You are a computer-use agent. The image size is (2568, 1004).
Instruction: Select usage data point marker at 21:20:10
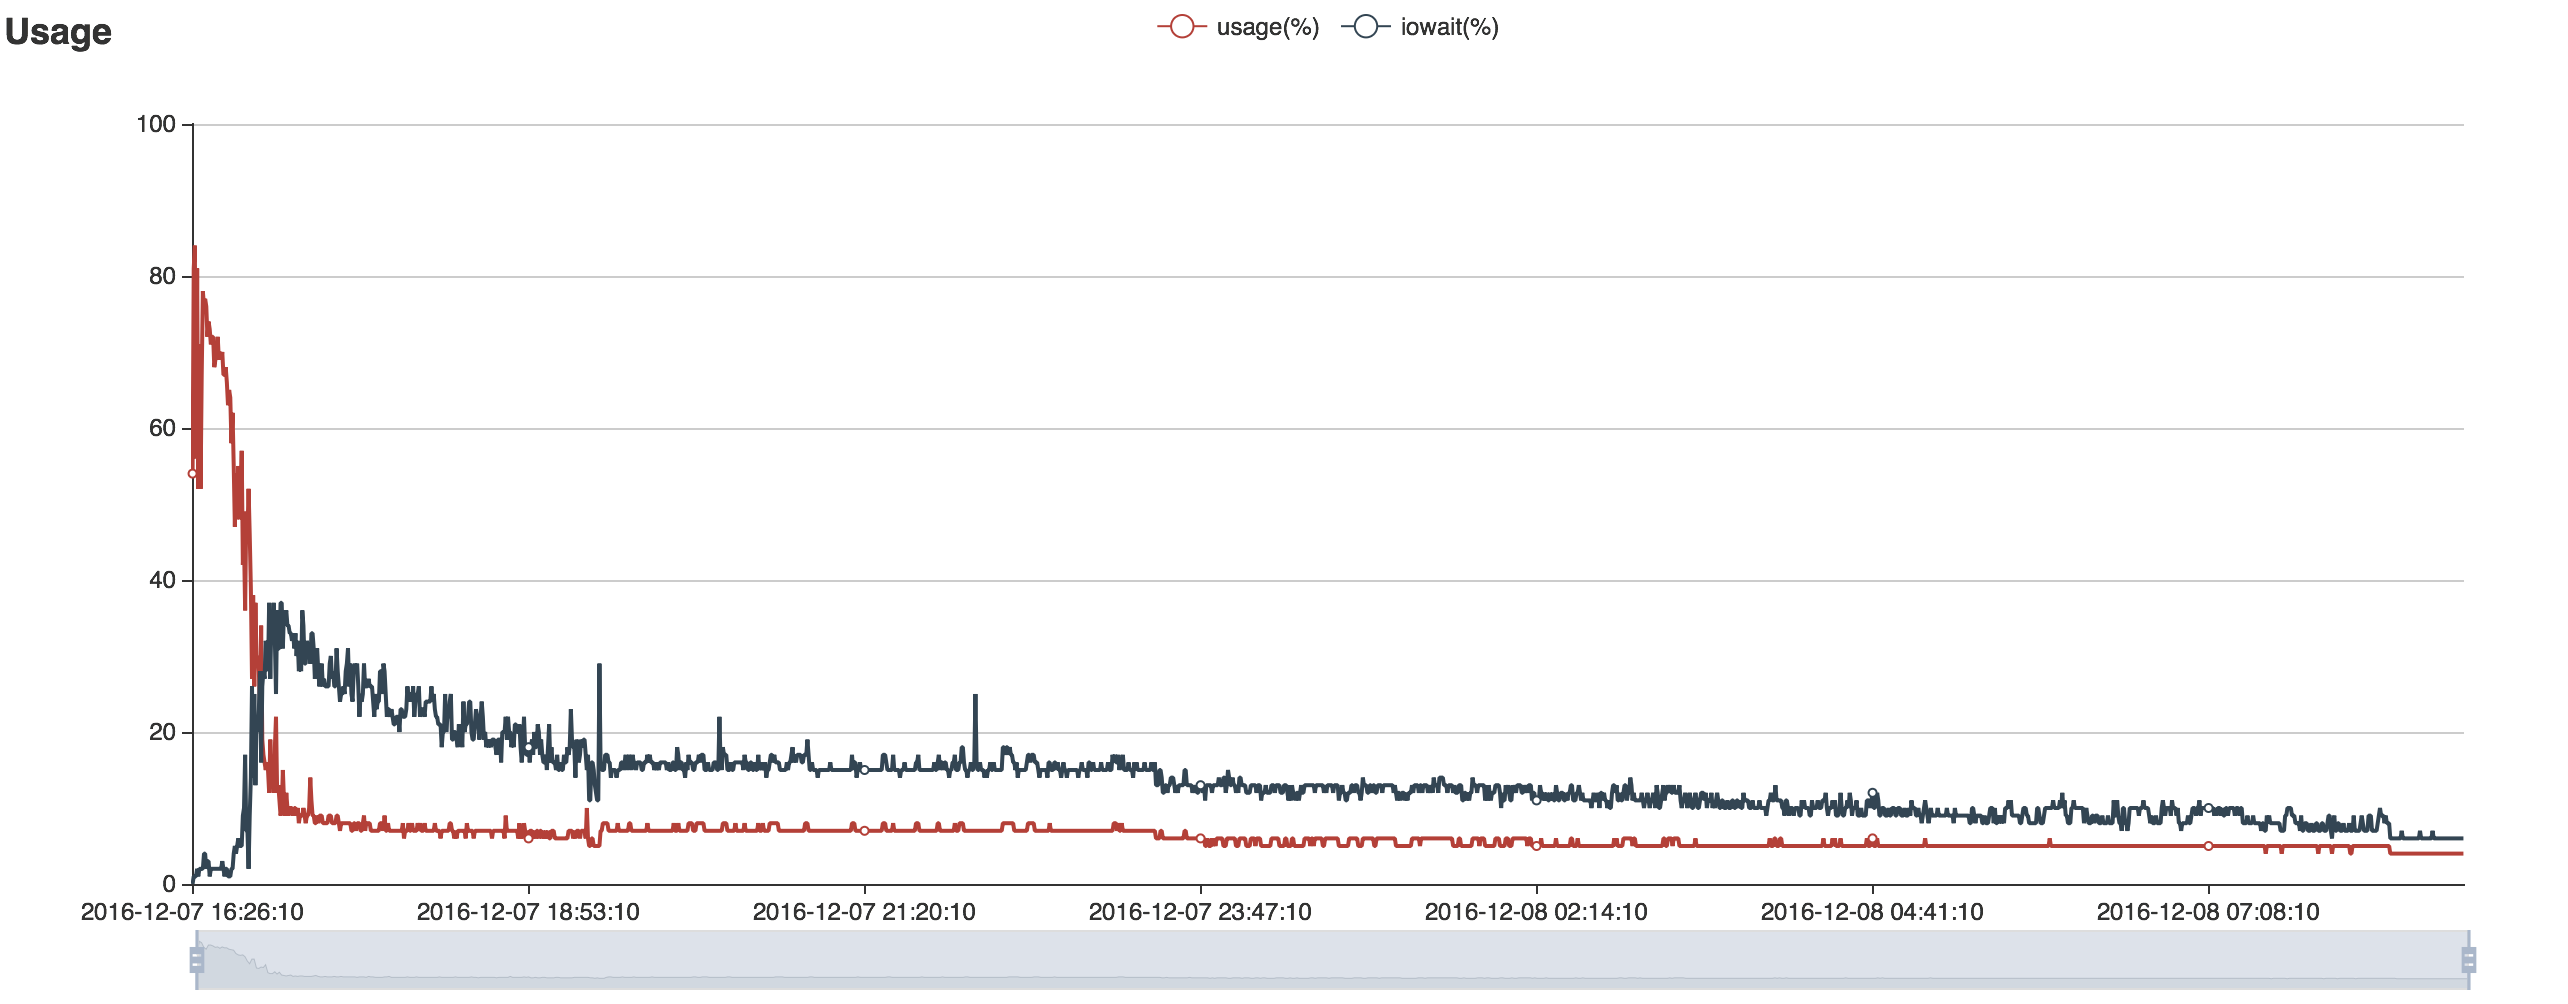865,831
